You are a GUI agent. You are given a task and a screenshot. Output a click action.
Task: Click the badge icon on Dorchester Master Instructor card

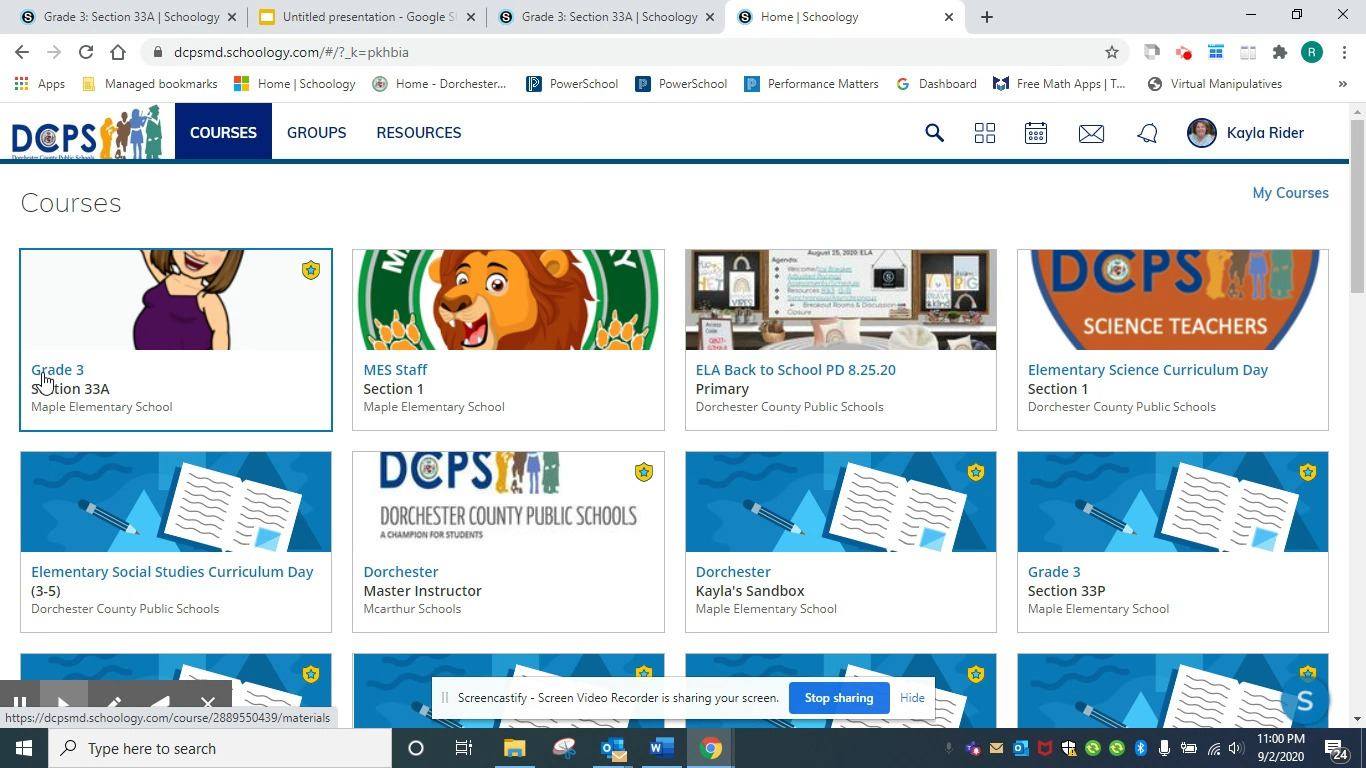click(644, 472)
